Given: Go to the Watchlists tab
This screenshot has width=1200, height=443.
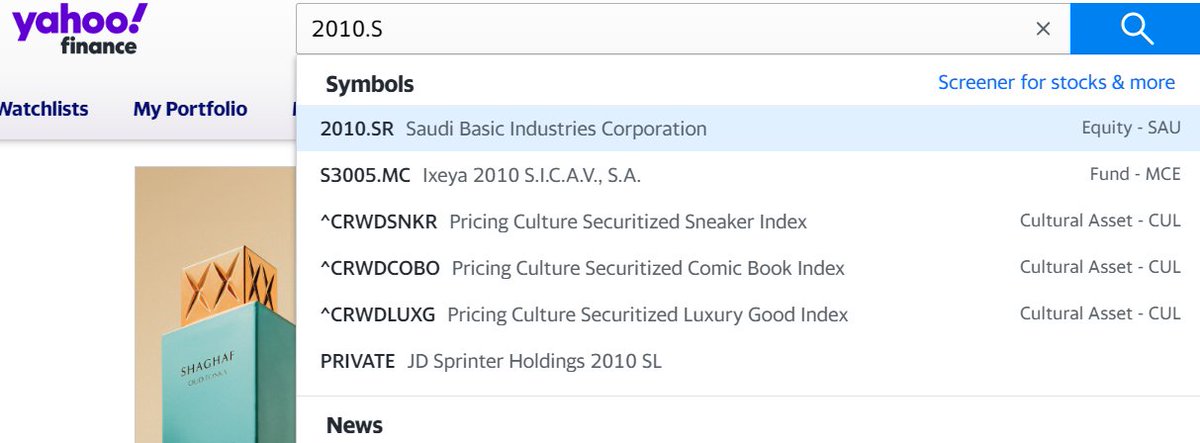Looking at the screenshot, I should 42,109.
